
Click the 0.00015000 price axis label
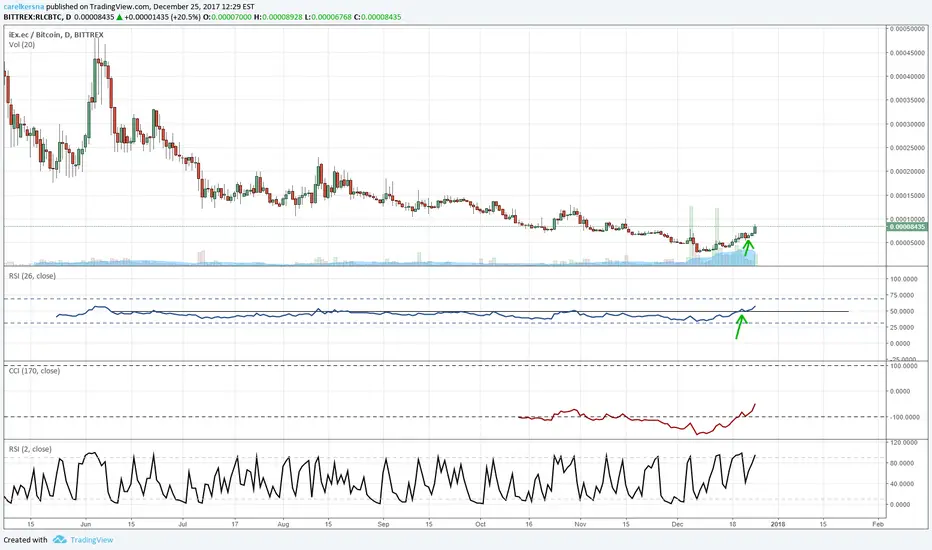[908, 195]
